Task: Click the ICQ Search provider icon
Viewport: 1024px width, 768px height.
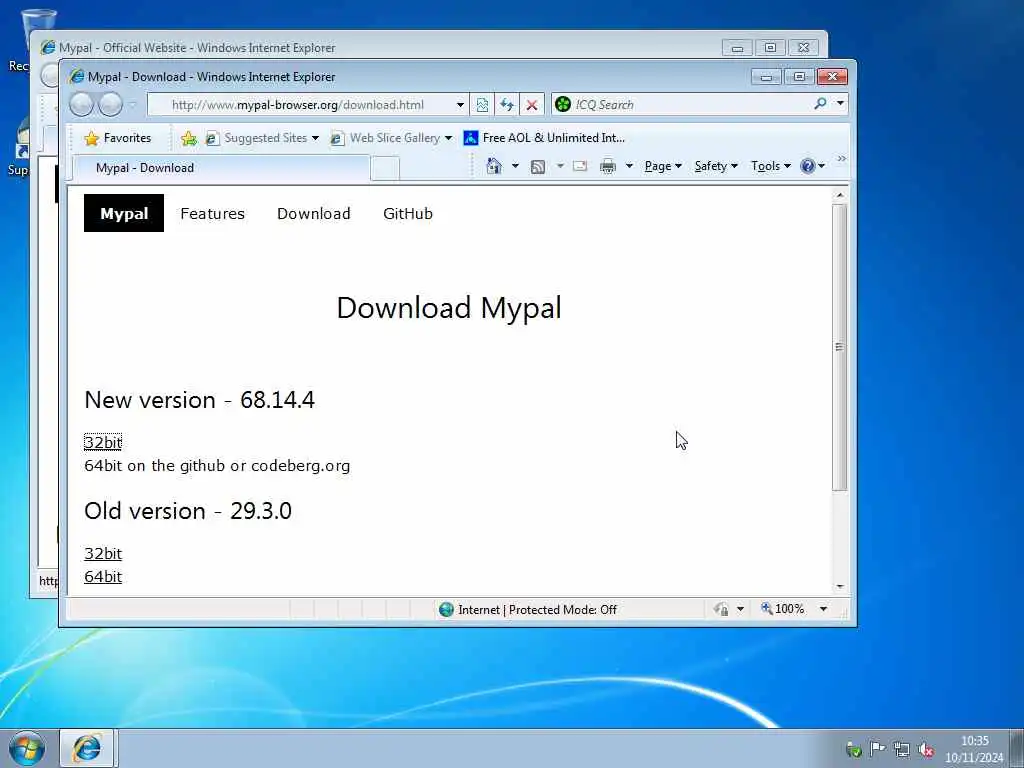Action: [563, 104]
